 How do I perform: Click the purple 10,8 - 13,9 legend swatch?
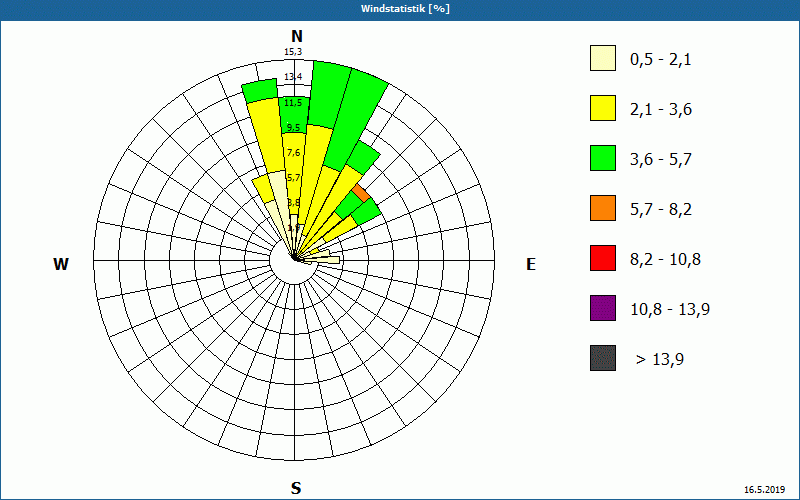(603, 308)
